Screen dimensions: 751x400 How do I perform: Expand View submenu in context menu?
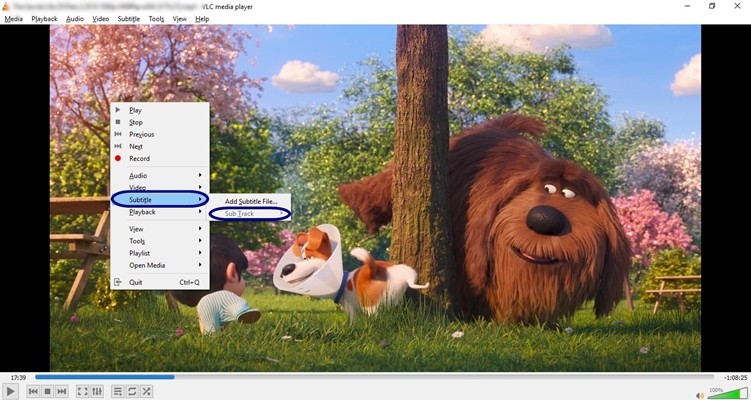click(x=159, y=229)
